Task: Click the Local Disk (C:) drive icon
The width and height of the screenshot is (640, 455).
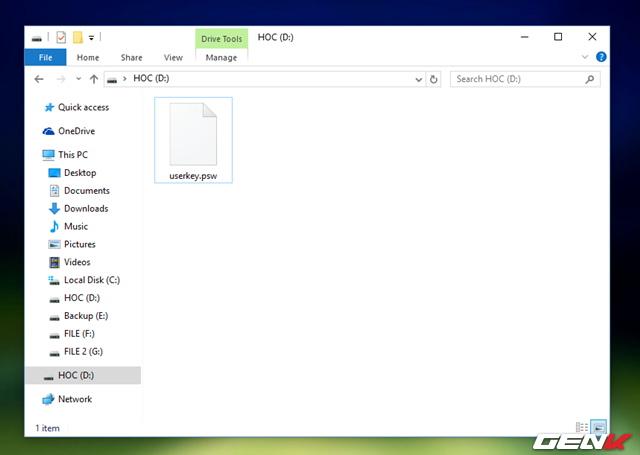Action: coord(54,280)
